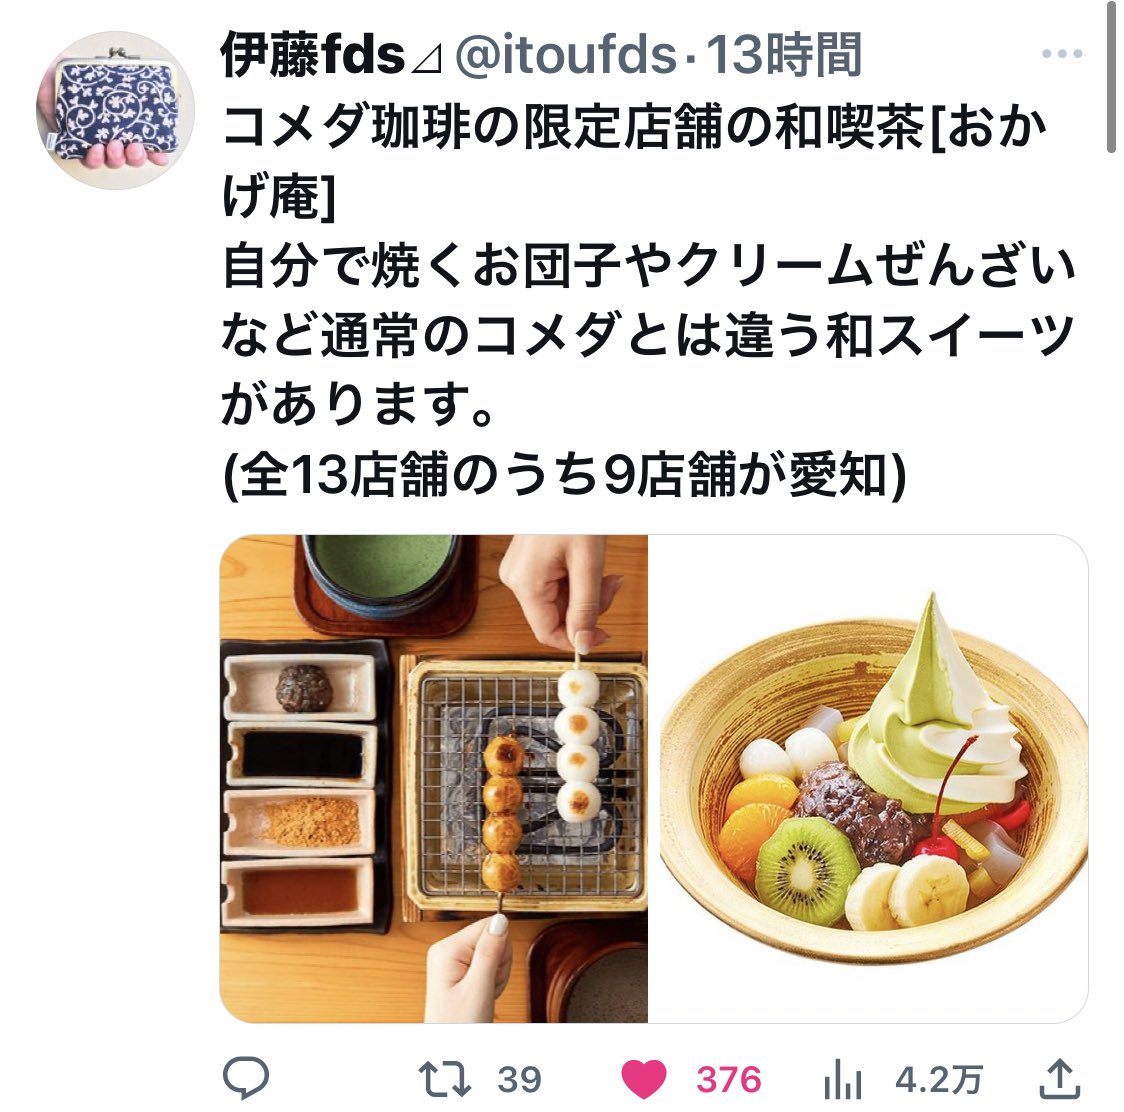Tap the retweet arrows icon
Screen dimensions: 1124x1112
(444, 1079)
